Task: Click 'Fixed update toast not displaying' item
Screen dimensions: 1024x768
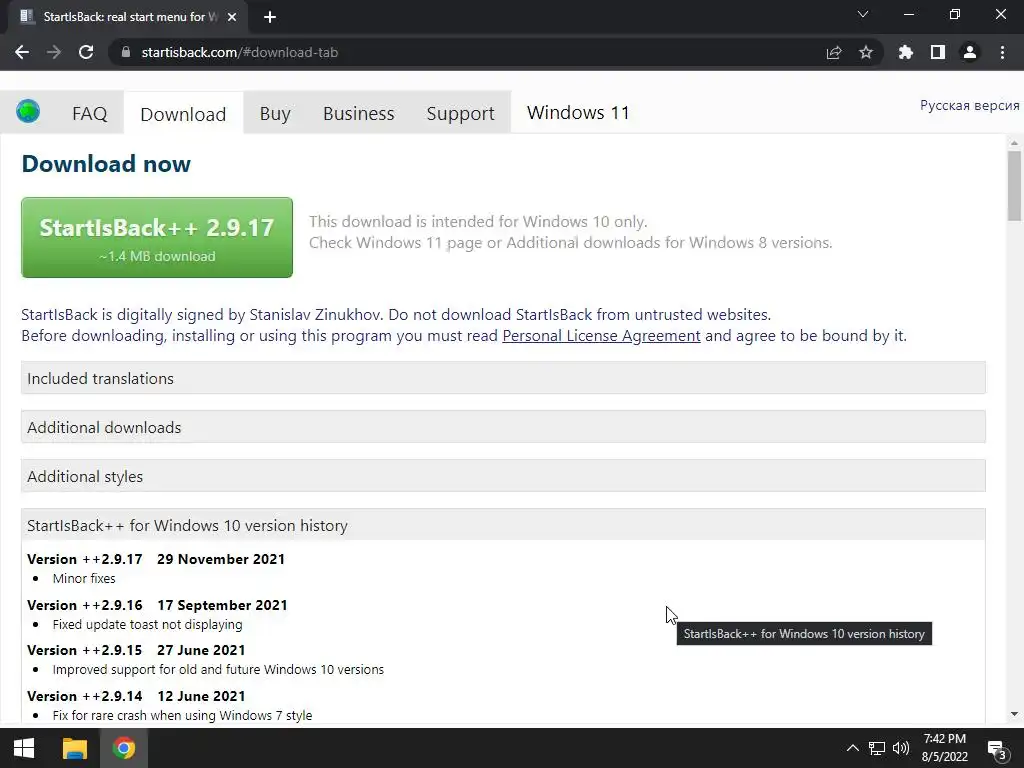Action: (148, 624)
